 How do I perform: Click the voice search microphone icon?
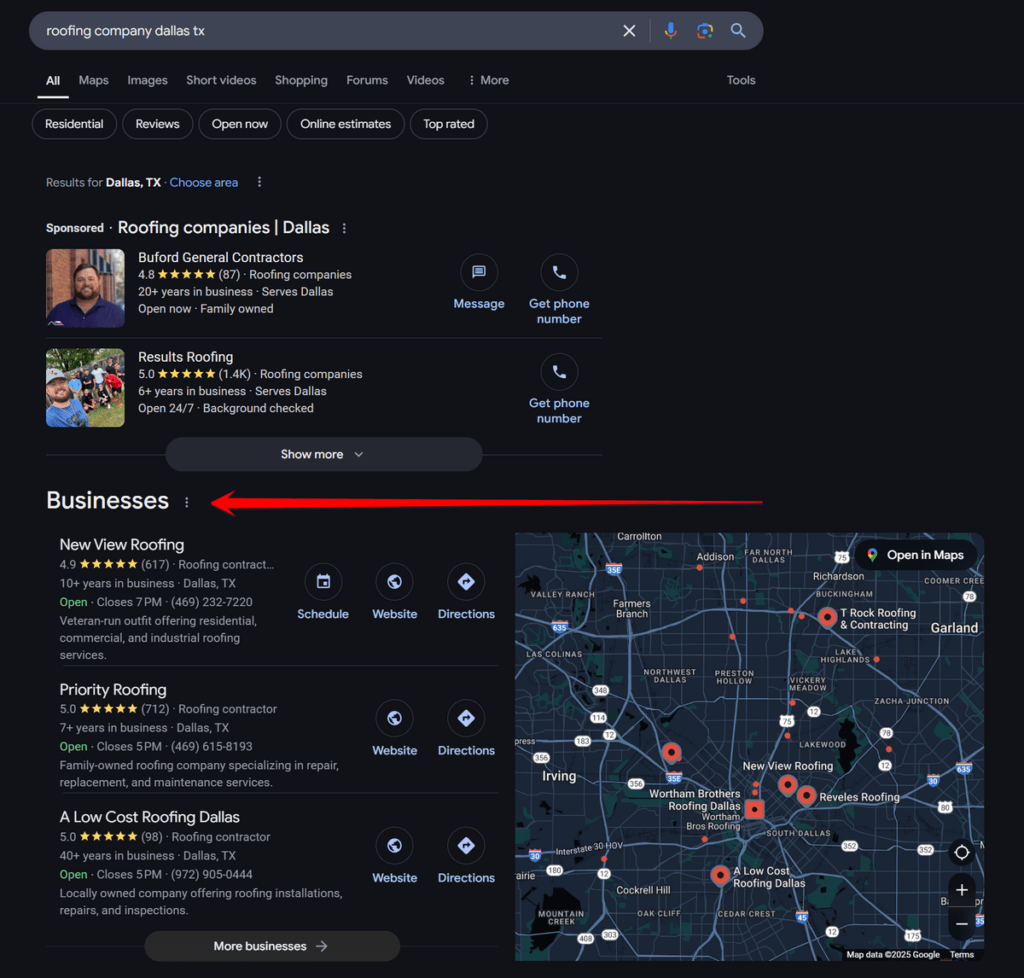670,31
